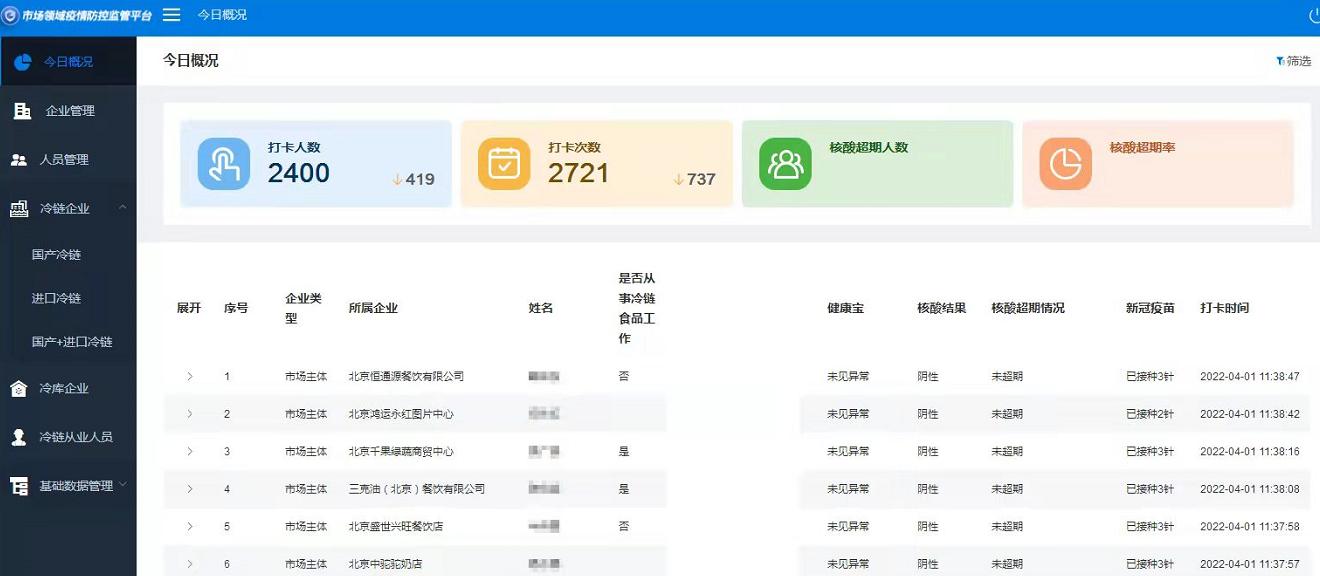Click the 人员管理 people icon

click(19, 160)
